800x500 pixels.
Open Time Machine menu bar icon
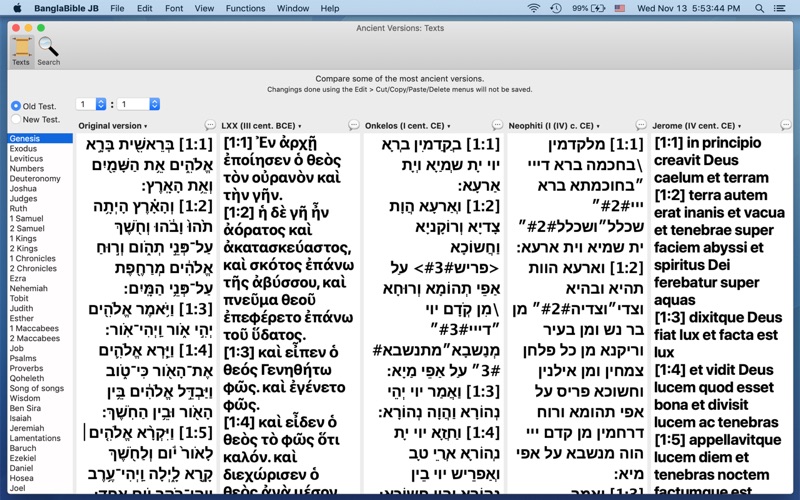pyautogui.click(x=556, y=8)
